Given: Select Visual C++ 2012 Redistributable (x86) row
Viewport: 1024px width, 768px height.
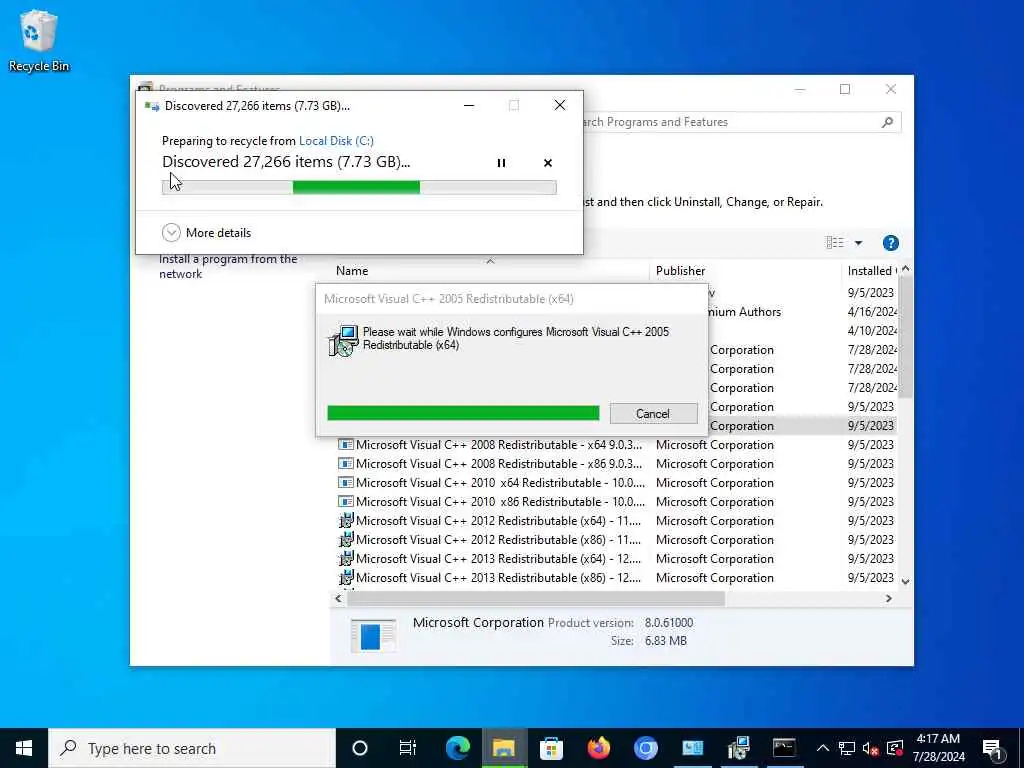Looking at the screenshot, I should (615, 539).
